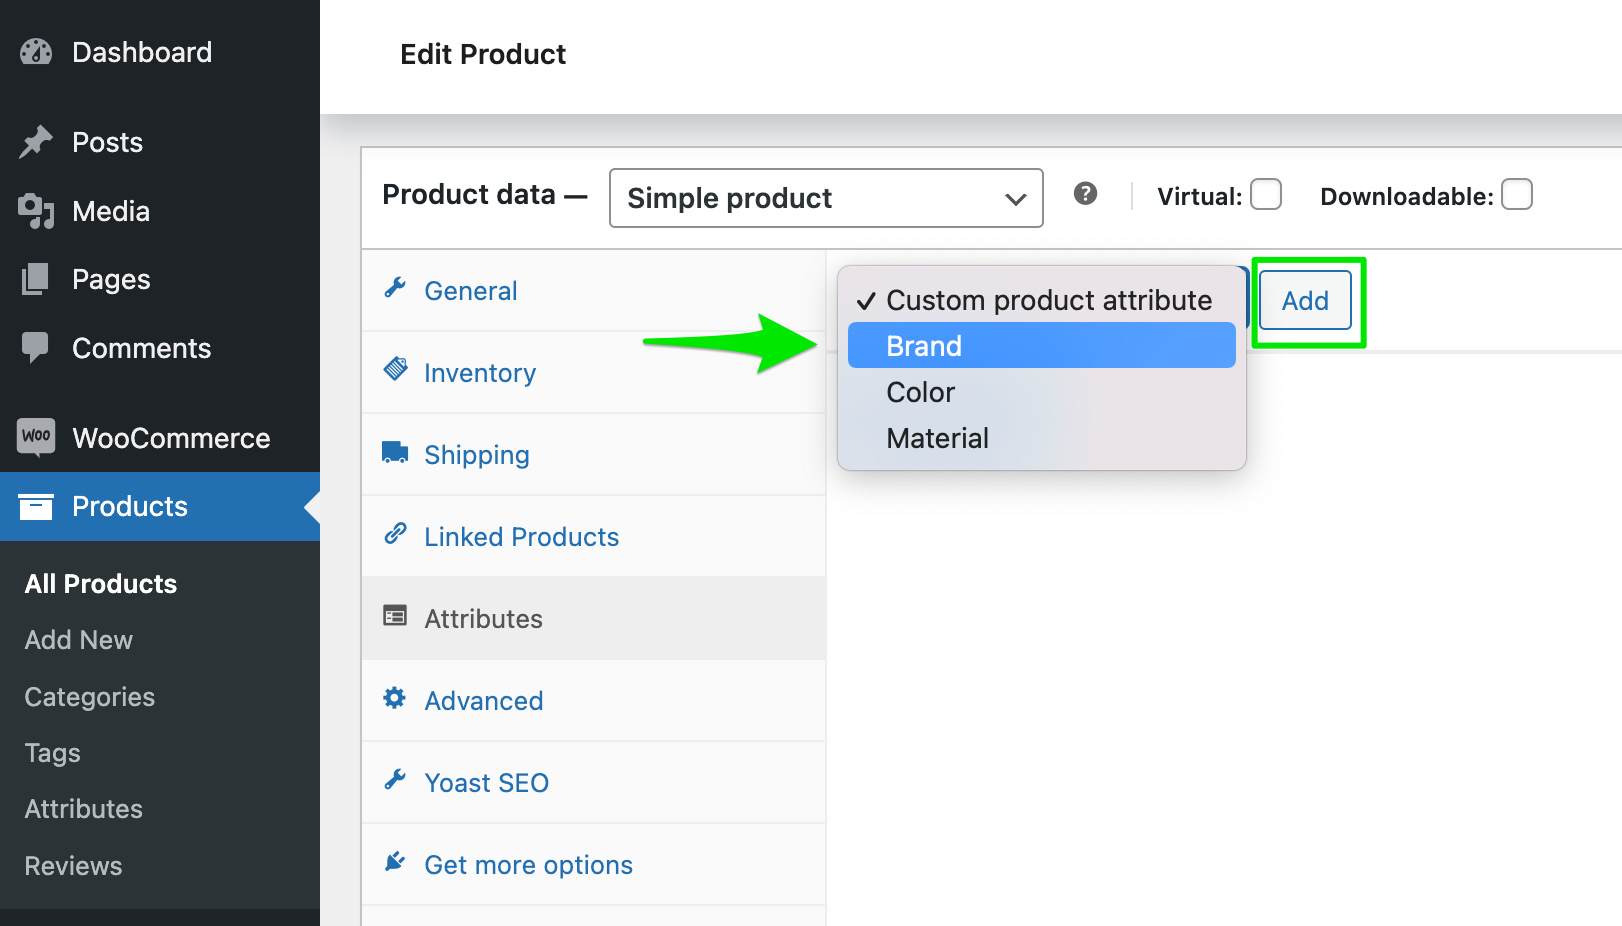Switch to the Attributes tab
Viewport: 1622px width, 926px height.
click(484, 617)
